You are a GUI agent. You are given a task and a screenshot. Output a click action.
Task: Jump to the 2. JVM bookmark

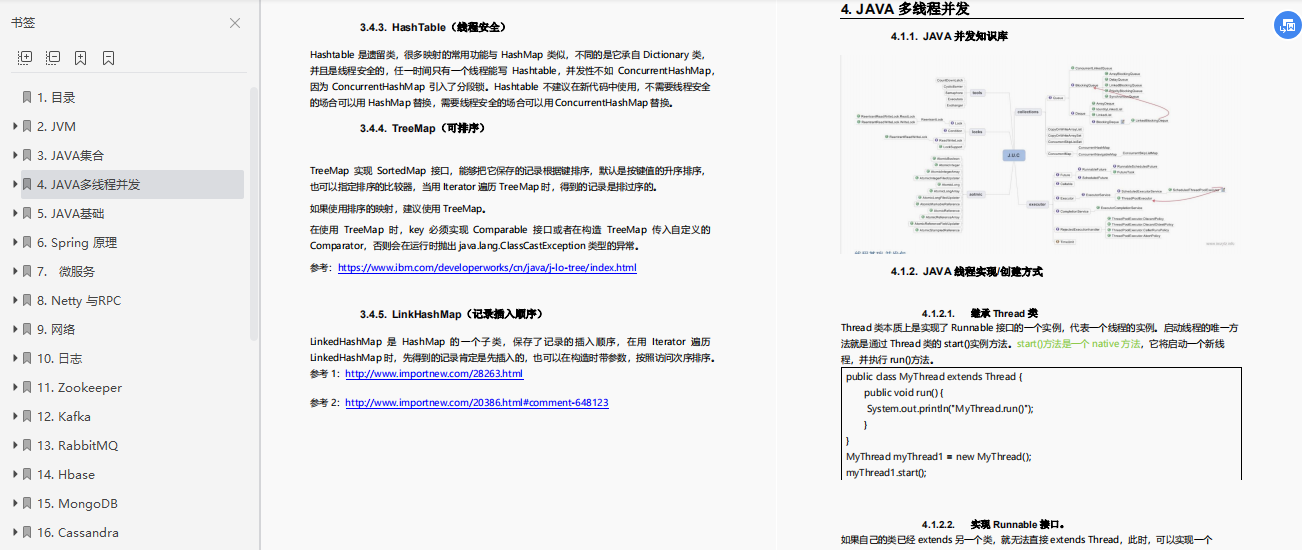coord(56,126)
